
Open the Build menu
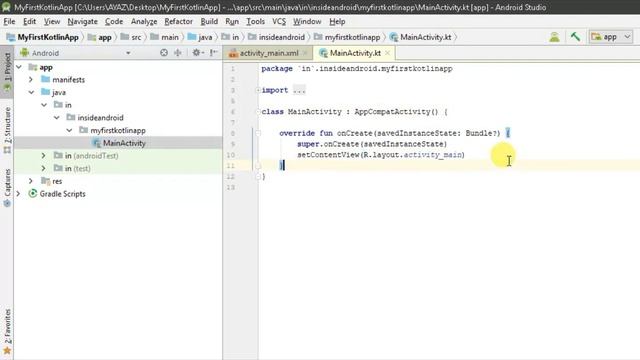pos(209,22)
